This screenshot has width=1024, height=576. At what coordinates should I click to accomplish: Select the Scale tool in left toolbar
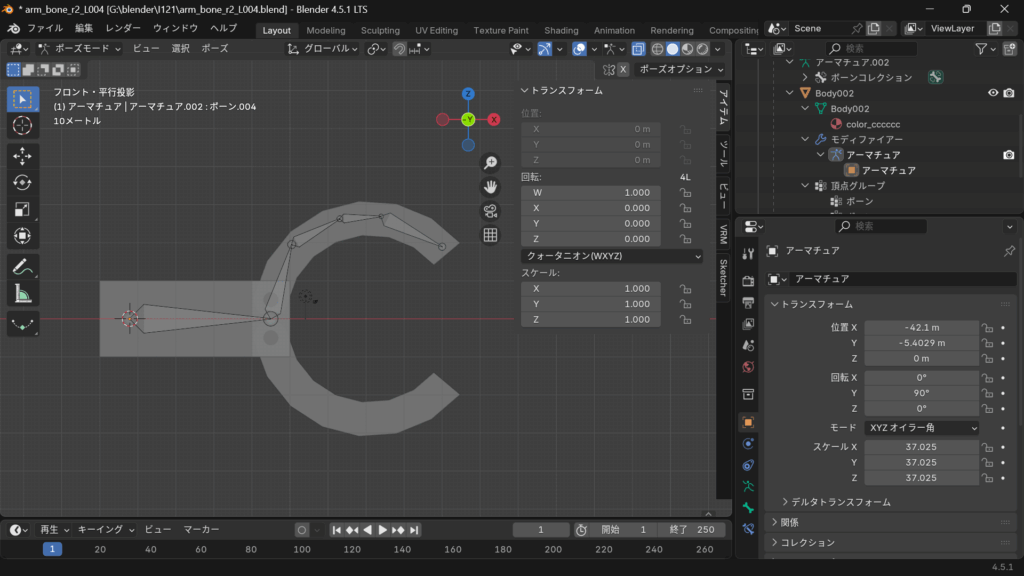point(22,209)
